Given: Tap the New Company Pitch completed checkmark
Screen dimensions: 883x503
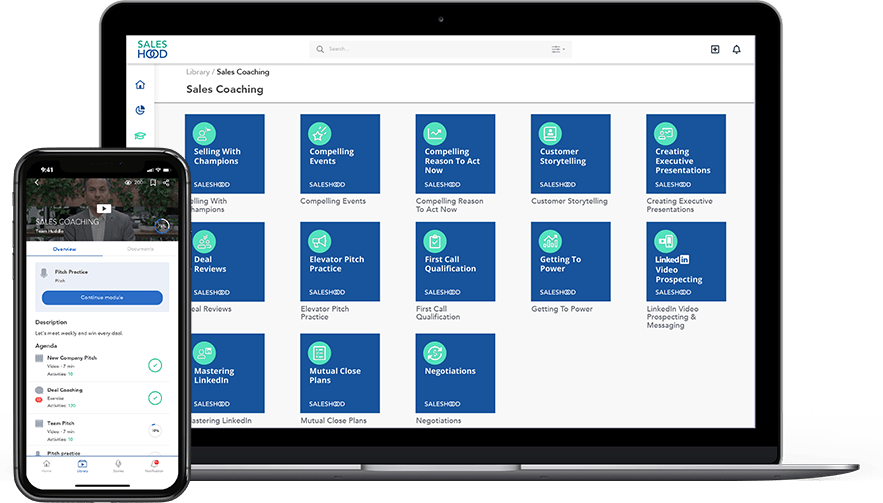Looking at the screenshot, I should tap(155, 366).
